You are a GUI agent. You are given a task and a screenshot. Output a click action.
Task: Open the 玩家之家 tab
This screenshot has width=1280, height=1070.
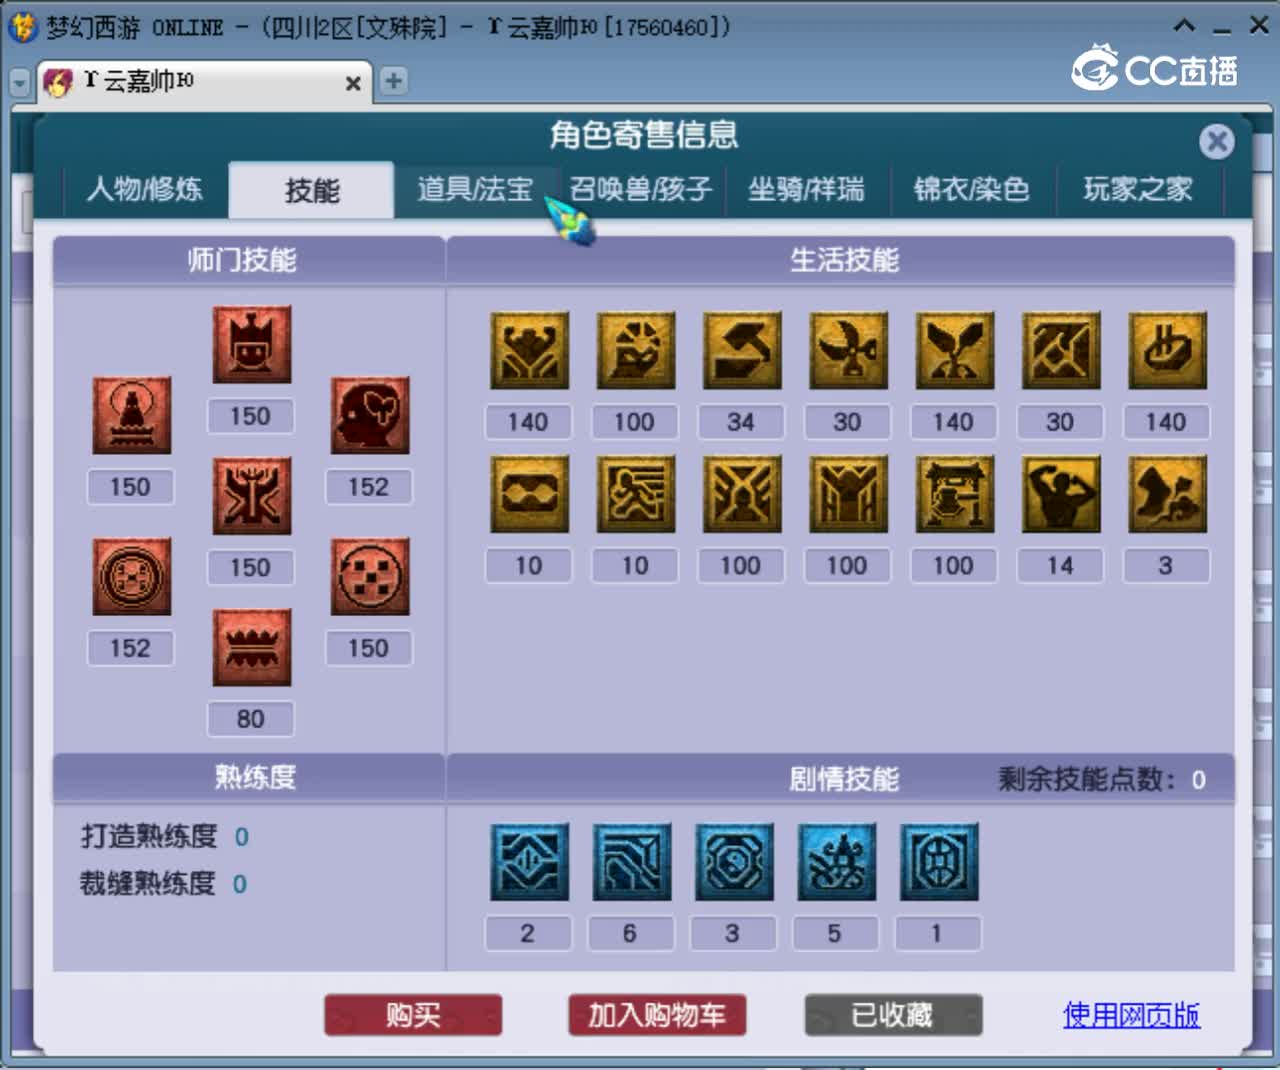click(x=1138, y=189)
